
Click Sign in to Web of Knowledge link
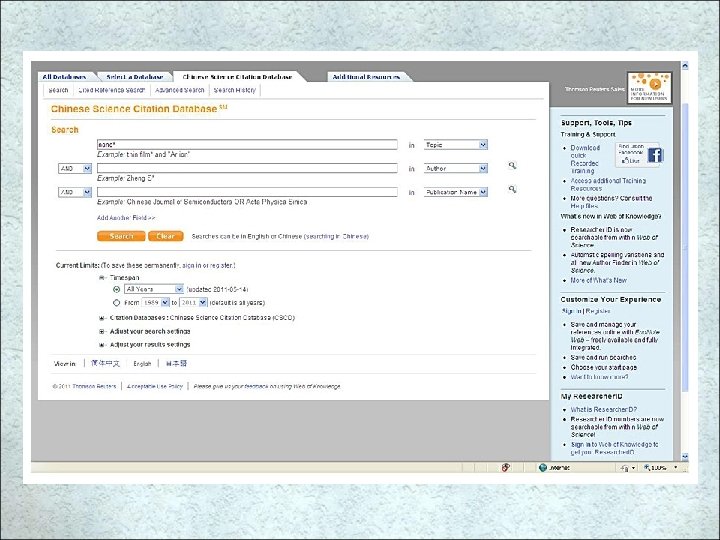(x=614, y=448)
